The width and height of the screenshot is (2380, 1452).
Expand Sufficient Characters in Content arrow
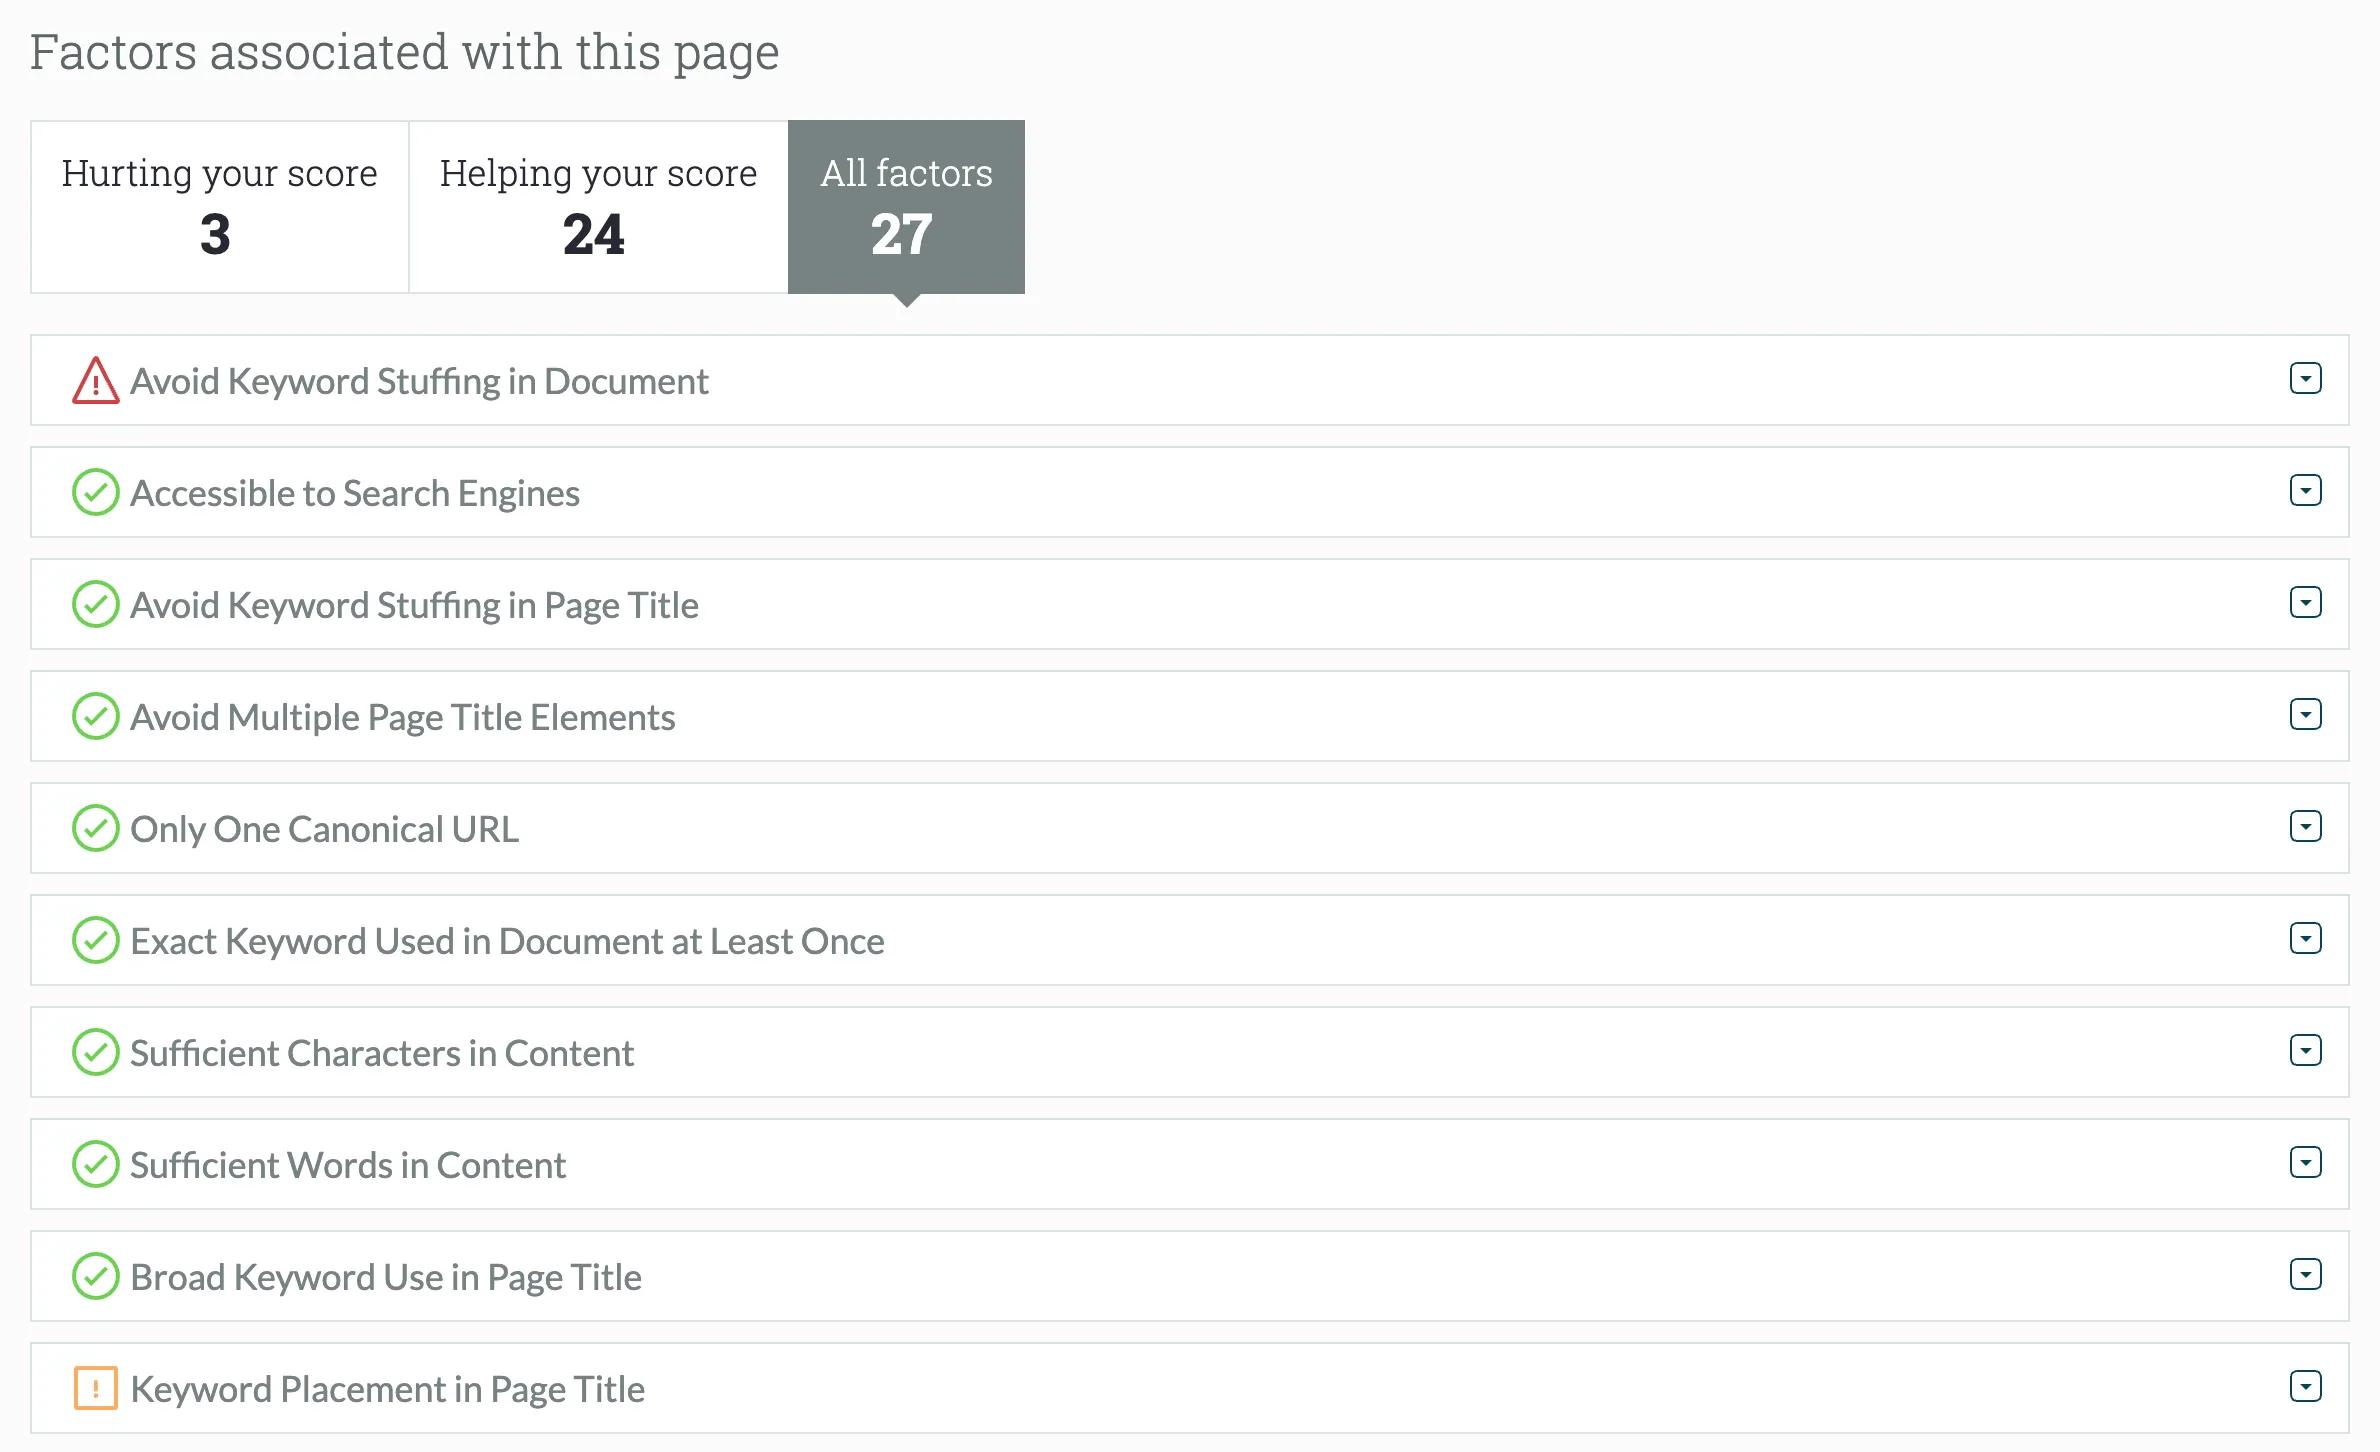point(2306,1051)
